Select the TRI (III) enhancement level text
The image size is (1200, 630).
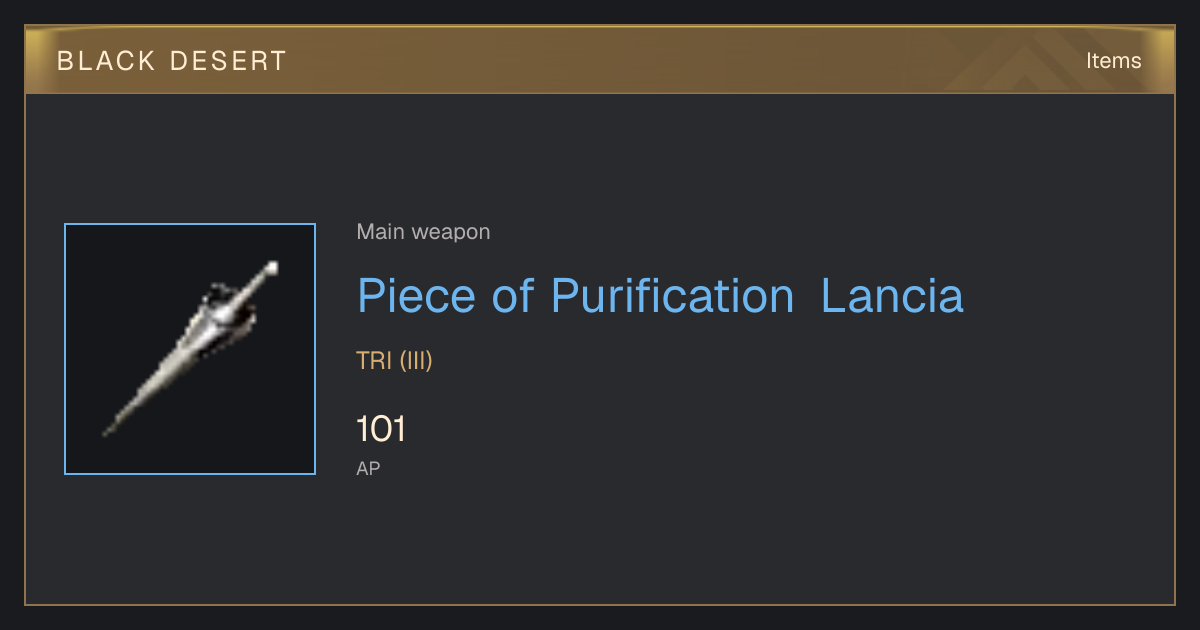click(394, 361)
